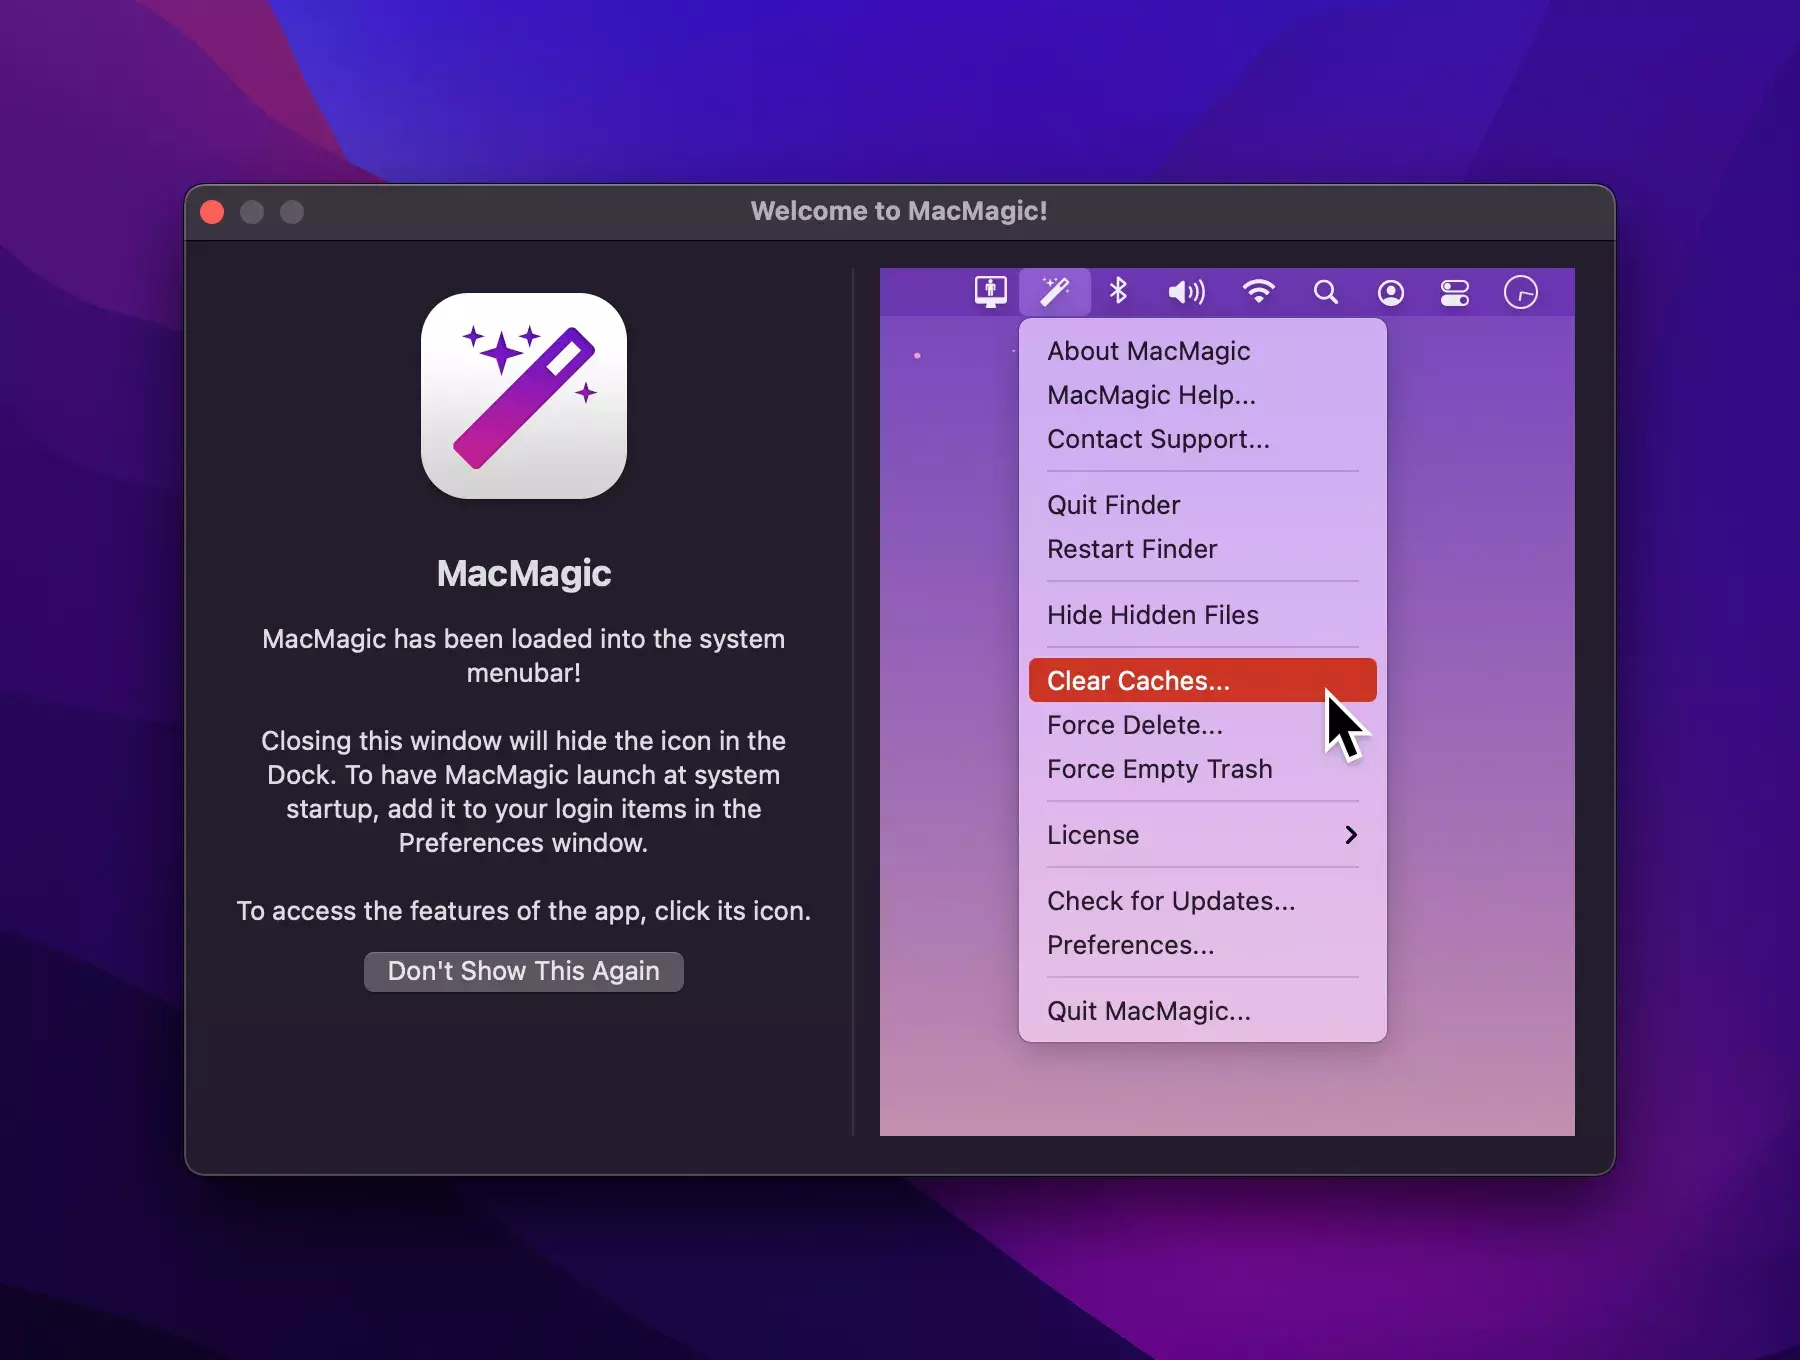Screen dimensions: 1800x1360
Task: Toggle Hide Hidden Files menu option
Action: click(x=1152, y=615)
